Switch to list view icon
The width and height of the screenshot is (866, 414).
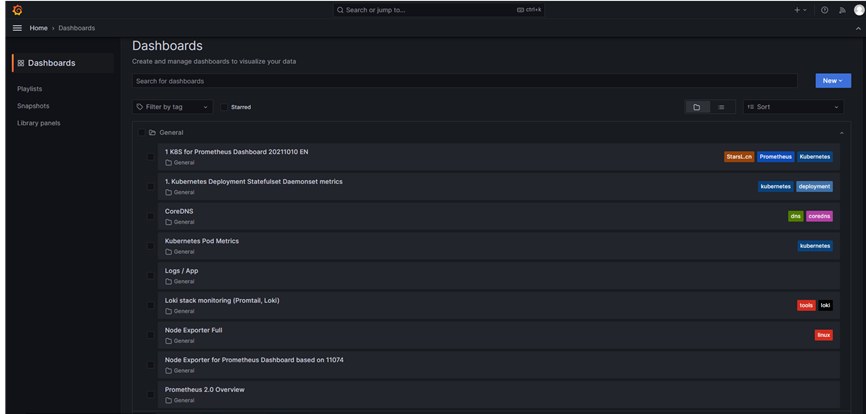721,107
